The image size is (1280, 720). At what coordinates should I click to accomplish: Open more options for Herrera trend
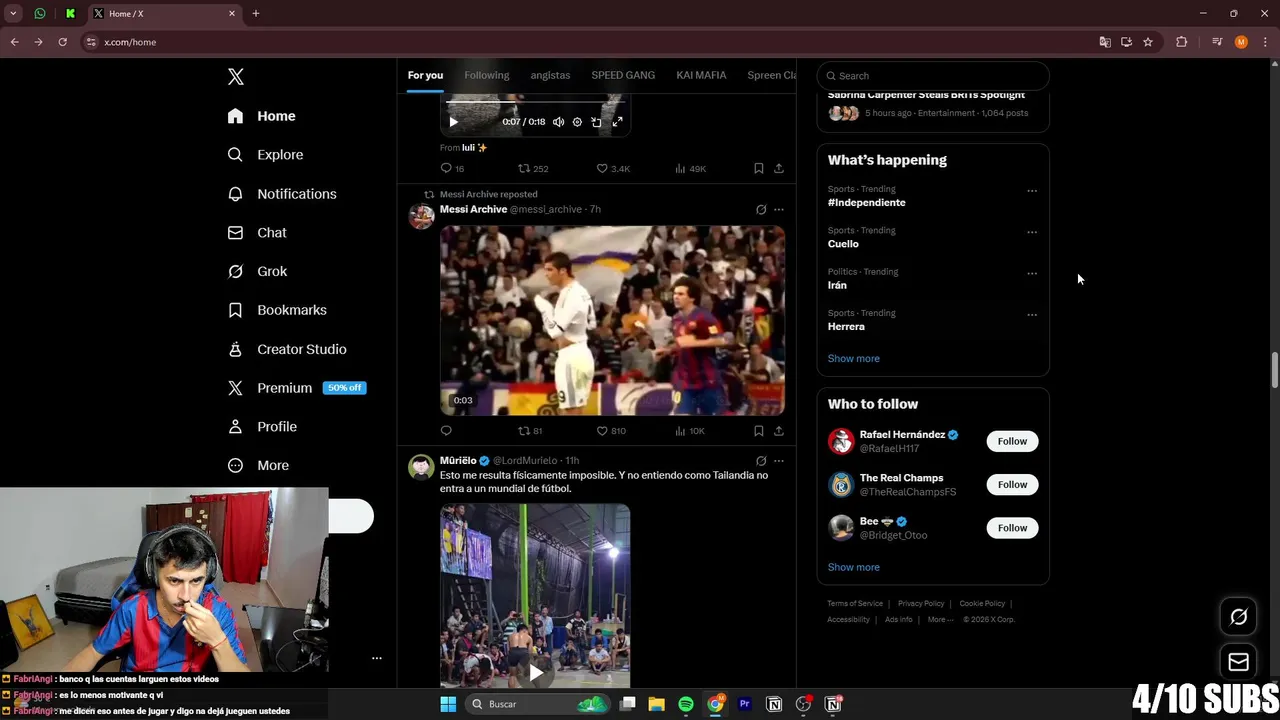point(1032,315)
